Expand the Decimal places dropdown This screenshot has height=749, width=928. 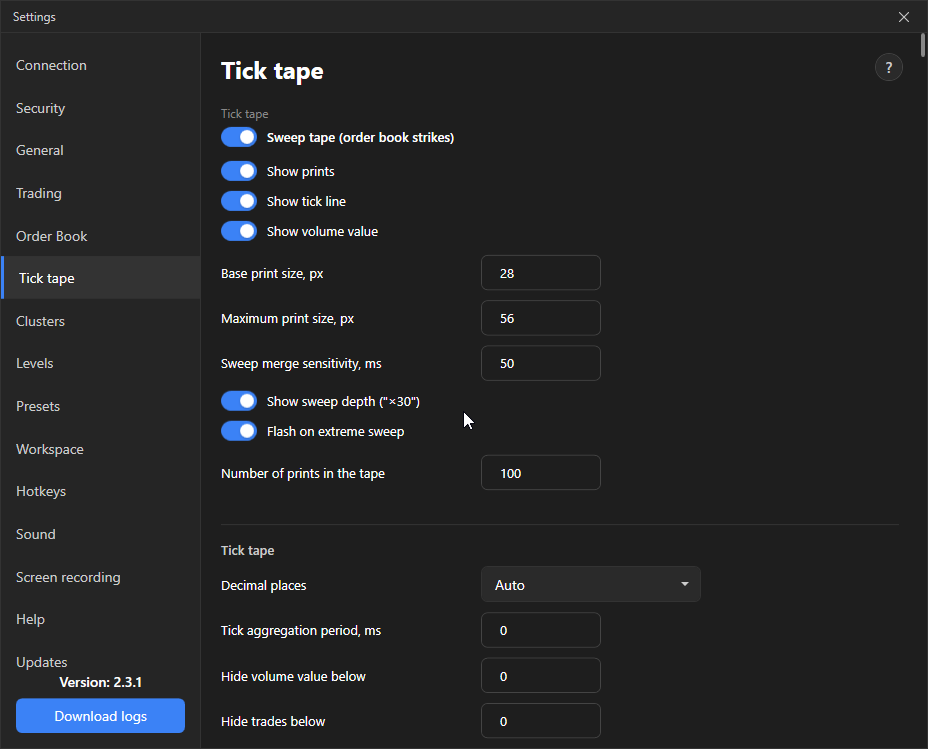point(591,585)
